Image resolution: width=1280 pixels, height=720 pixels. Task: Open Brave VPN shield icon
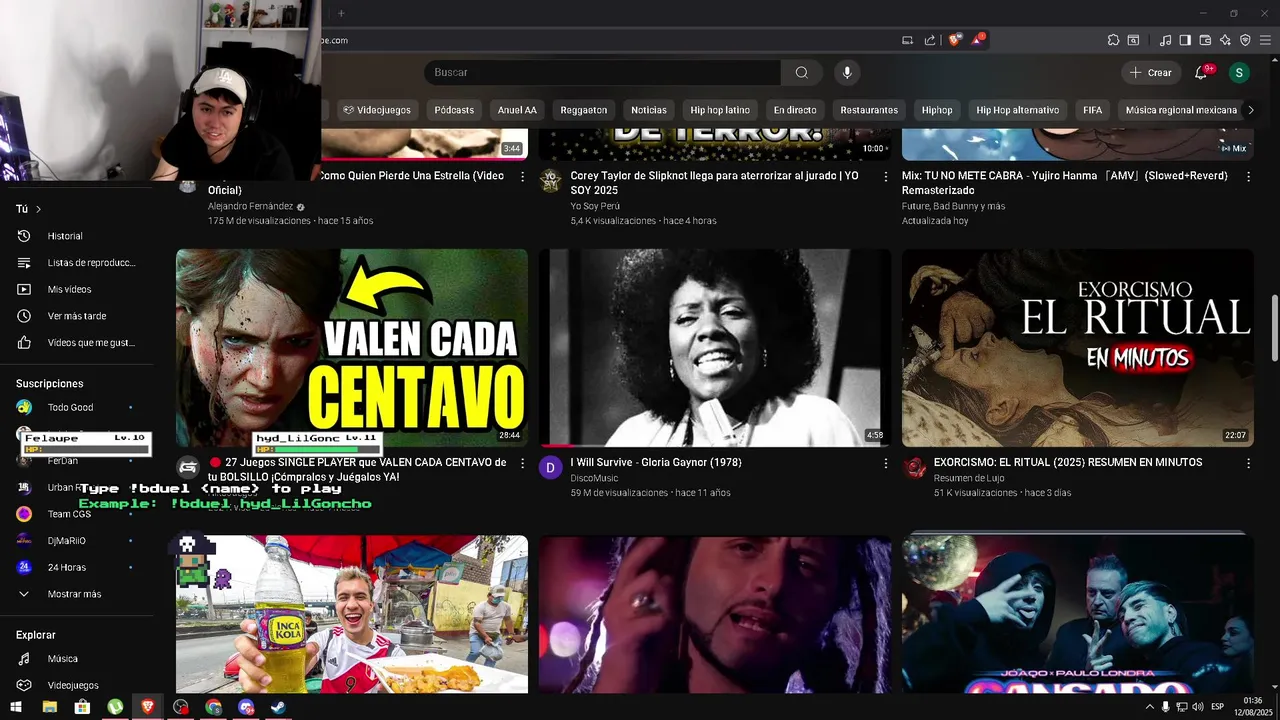pyautogui.click(x=1245, y=40)
